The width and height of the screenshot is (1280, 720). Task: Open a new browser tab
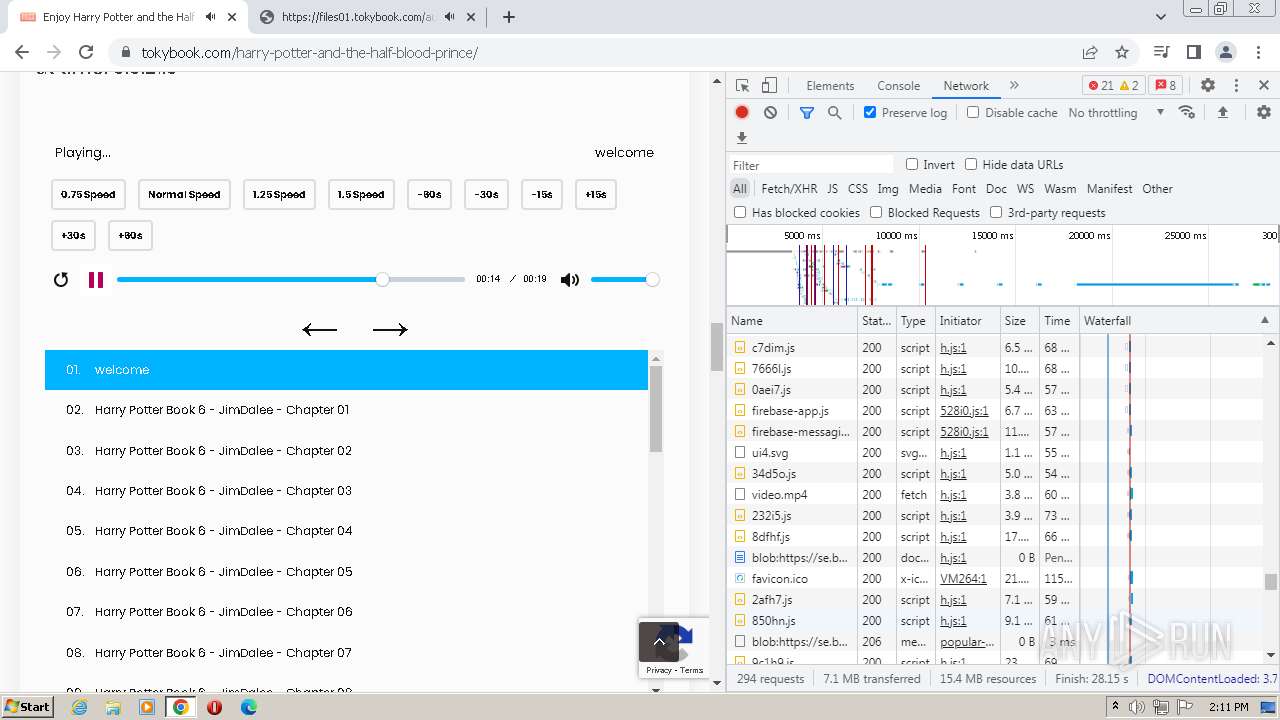tap(508, 17)
